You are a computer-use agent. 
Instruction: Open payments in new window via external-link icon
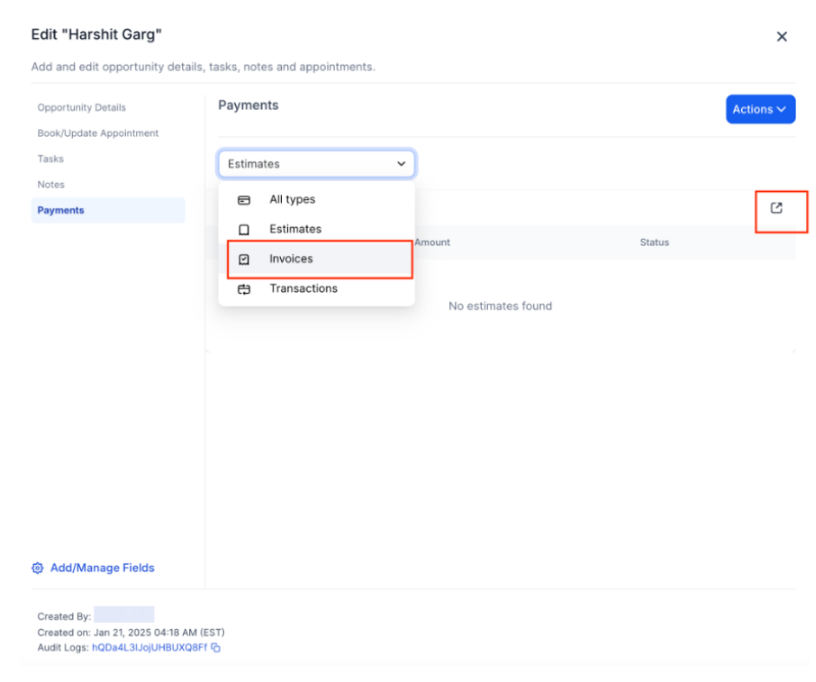click(777, 208)
